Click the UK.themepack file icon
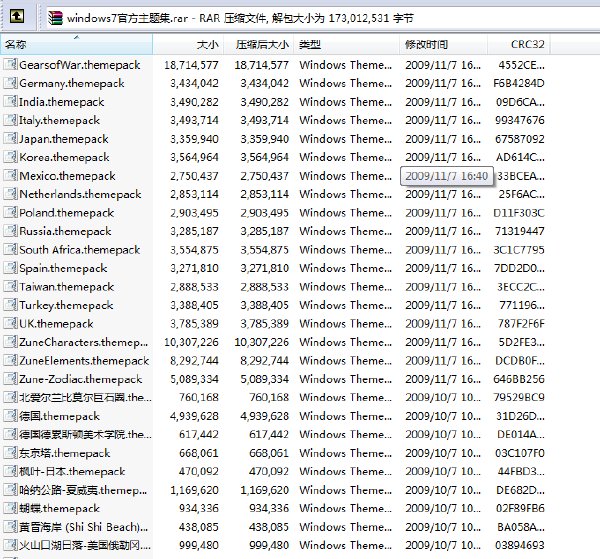The height and width of the screenshot is (559, 600). (10, 323)
